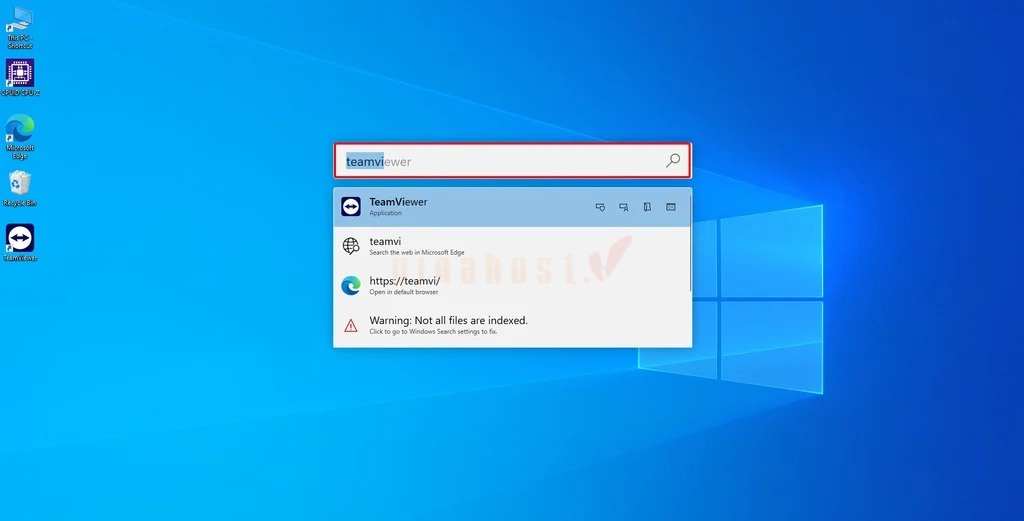Choose the https://teamvi/ result

pyautogui.click(x=512, y=285)
